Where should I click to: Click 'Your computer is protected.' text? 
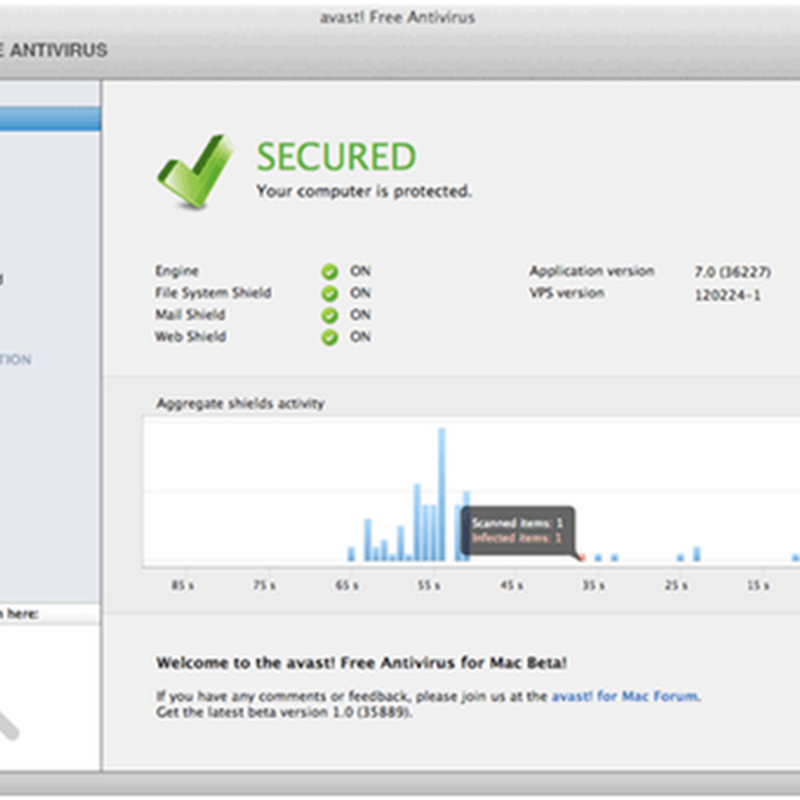point(364,191)
